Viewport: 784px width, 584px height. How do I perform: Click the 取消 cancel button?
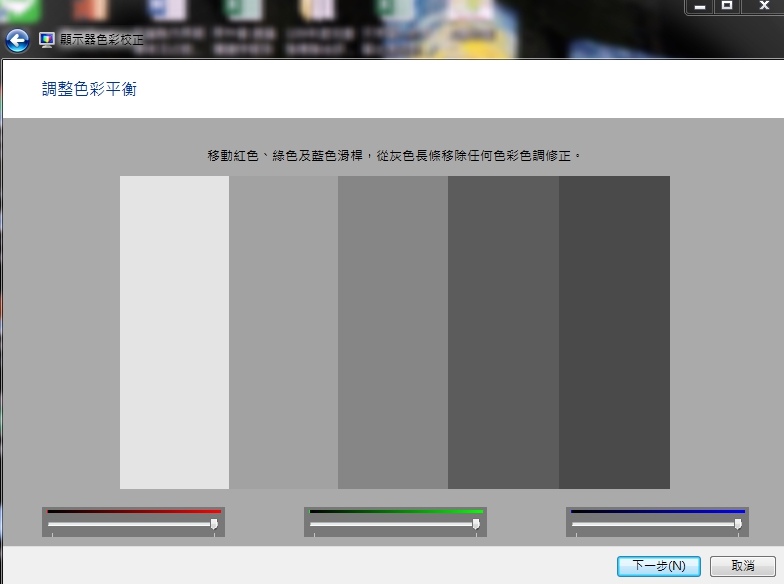742,566
